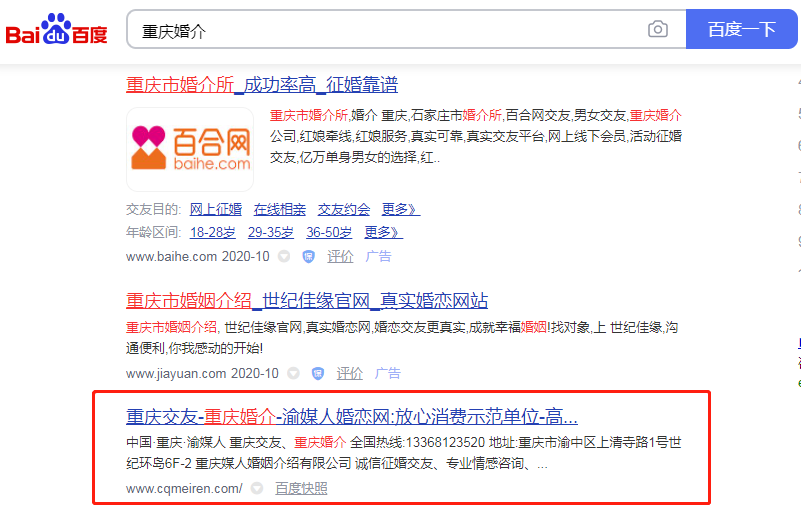Click the 百度一下 search button
The height and width of the screenshot is (512, 801).
741,29
